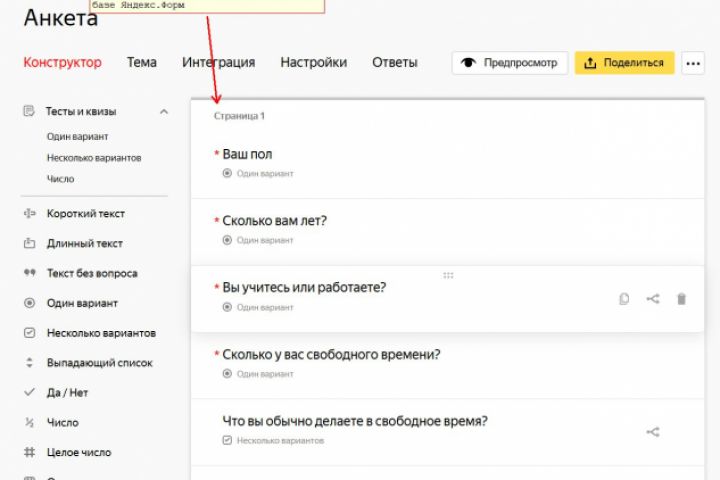Add a 'Длинный текст' field from sidebar
The height and width of the screenshot is (480, 720).
pyautogui.click(x=84, y=243)
